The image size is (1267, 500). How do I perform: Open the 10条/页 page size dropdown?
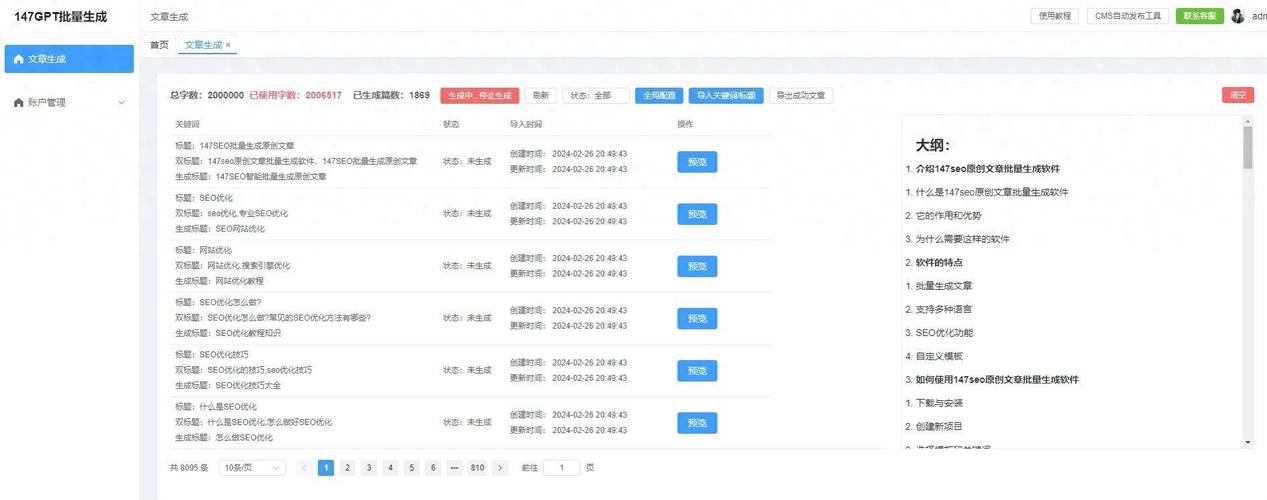[252, 468]
